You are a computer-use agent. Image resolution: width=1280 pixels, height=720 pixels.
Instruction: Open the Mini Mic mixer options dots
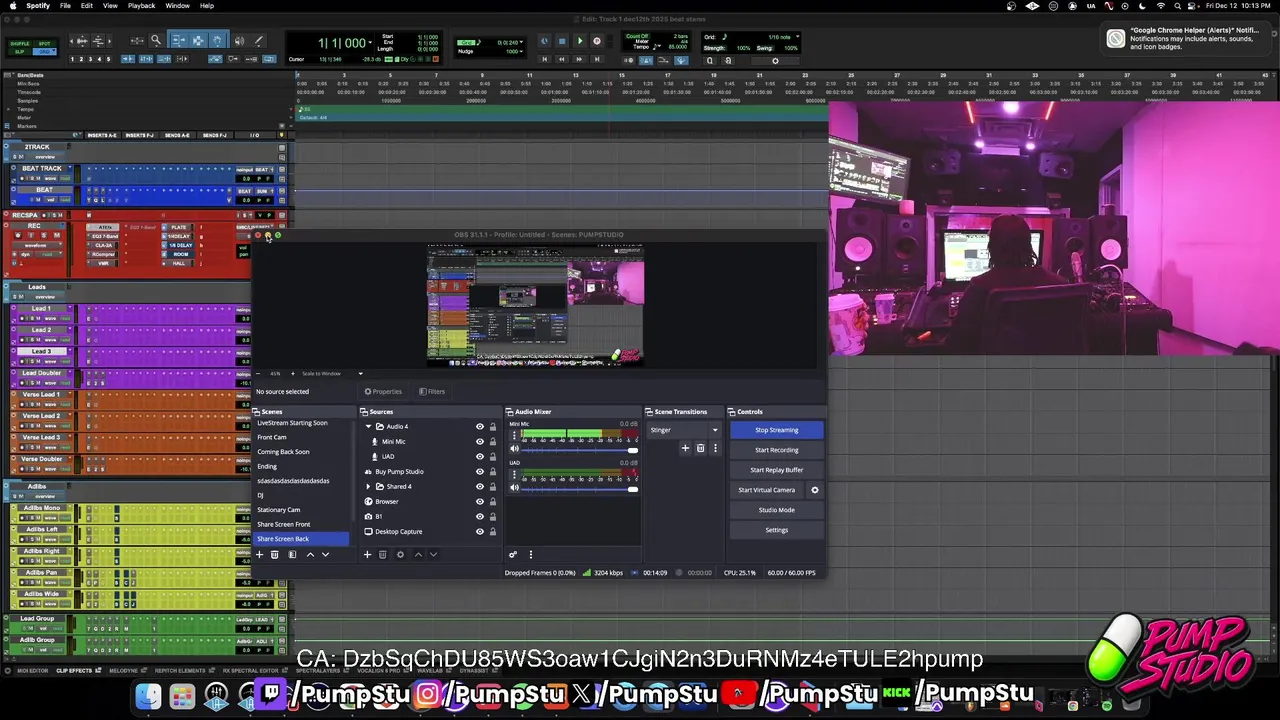click(515, 437)
